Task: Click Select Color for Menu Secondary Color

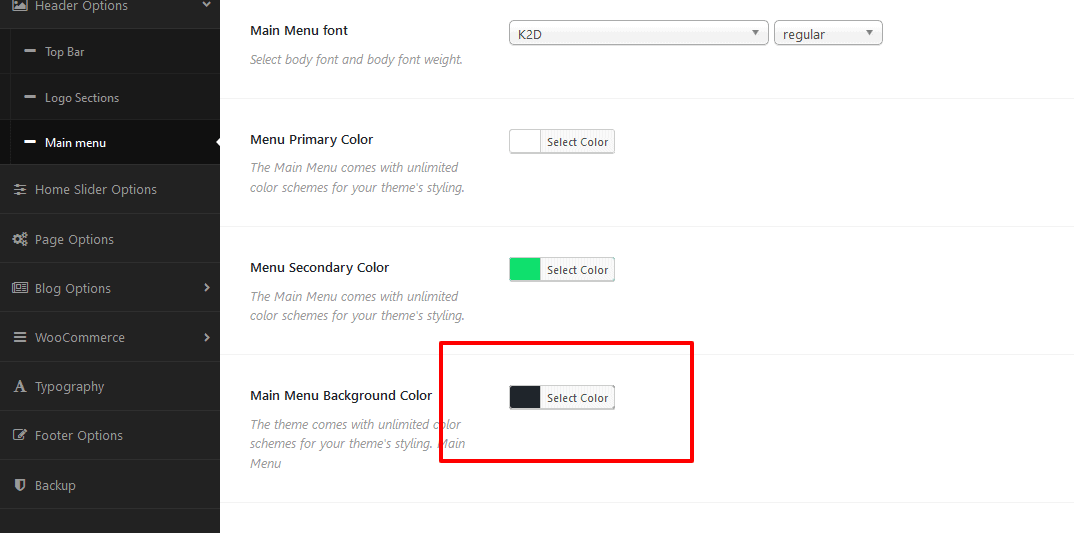Action: click(x=577, y=270)
